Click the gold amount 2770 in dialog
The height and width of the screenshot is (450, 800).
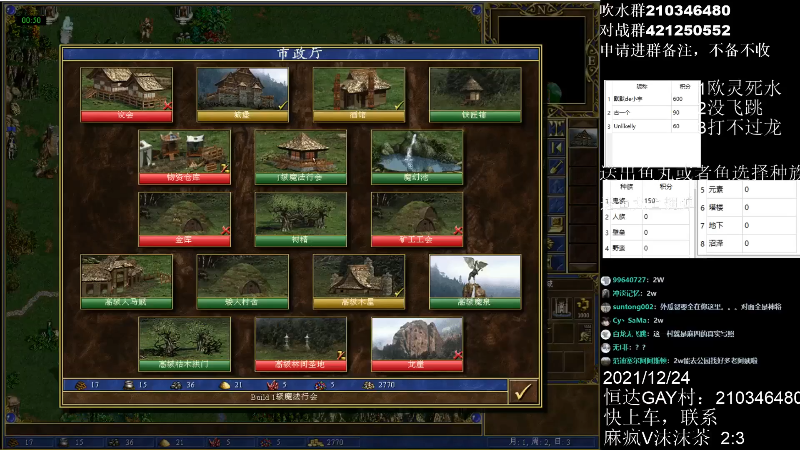pyautogui.click(x=386, y=385)
